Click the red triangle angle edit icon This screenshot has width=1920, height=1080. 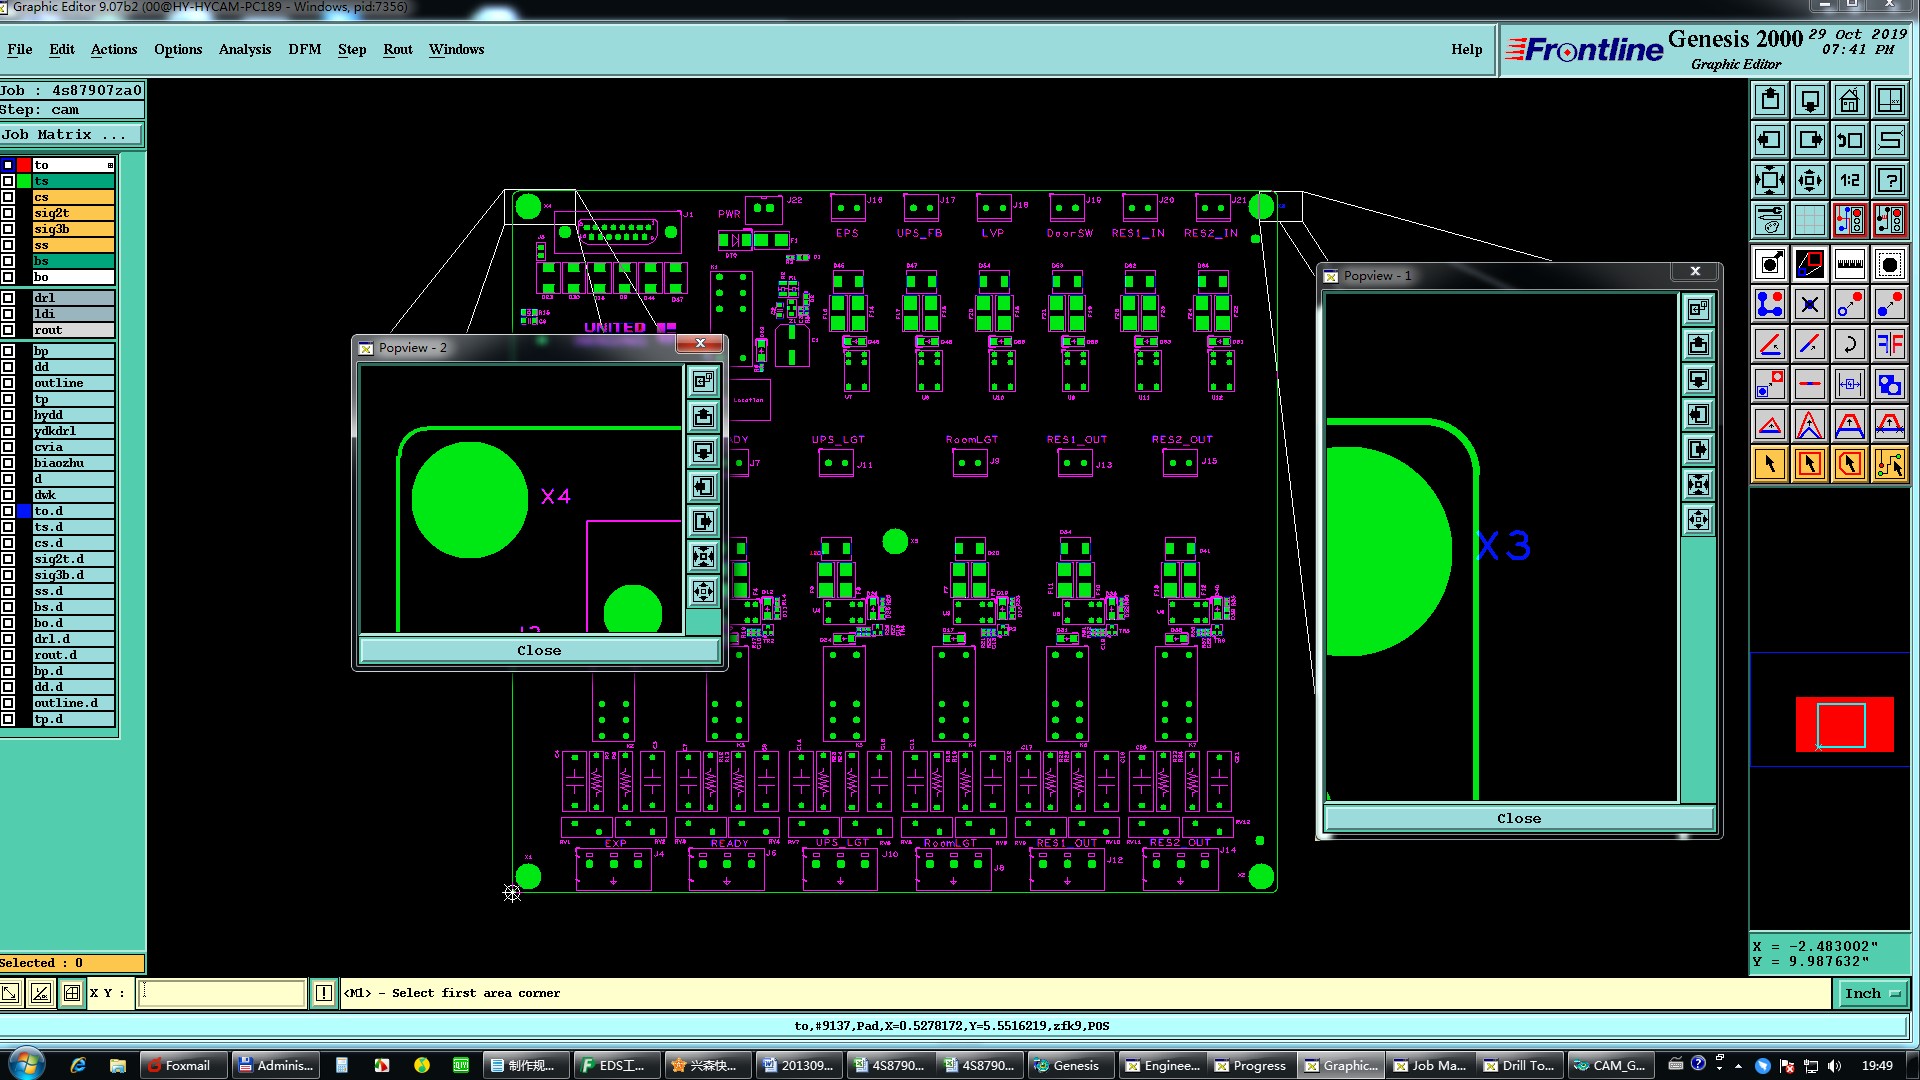1770,424
